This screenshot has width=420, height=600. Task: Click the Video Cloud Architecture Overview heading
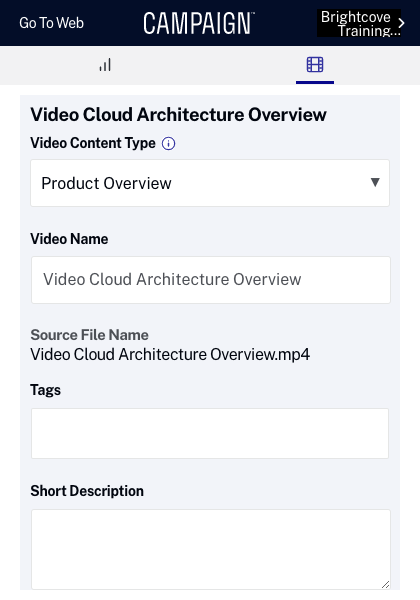click(178, 114)
